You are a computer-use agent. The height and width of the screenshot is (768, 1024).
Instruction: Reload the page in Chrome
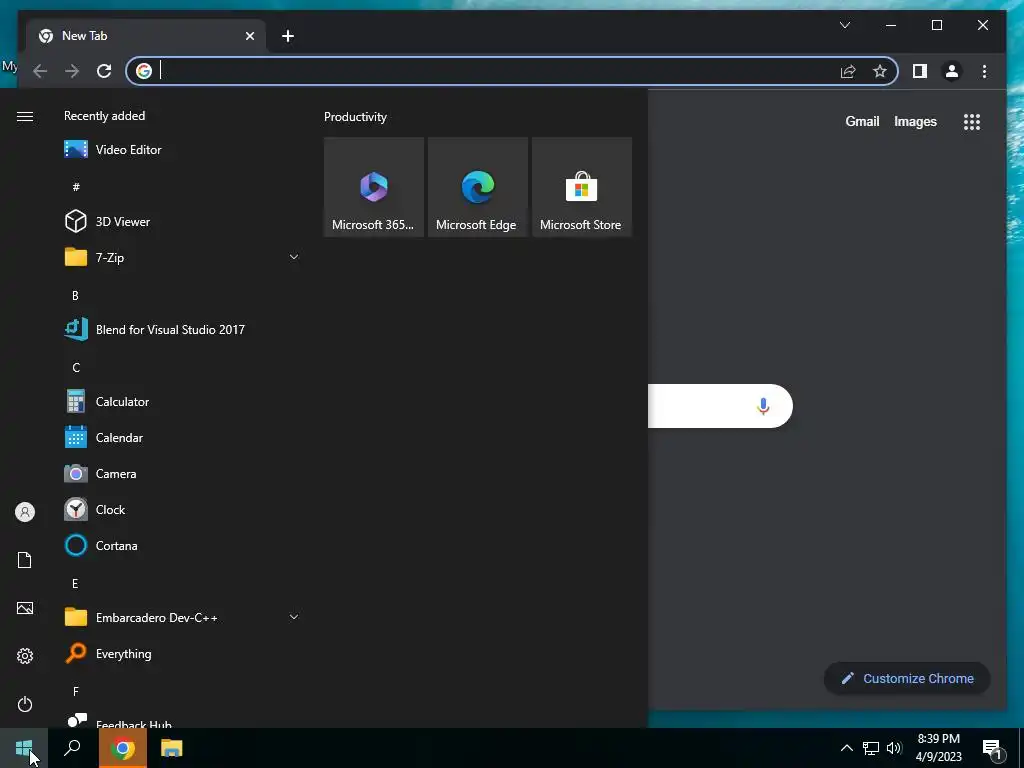(x=104, y=71)
